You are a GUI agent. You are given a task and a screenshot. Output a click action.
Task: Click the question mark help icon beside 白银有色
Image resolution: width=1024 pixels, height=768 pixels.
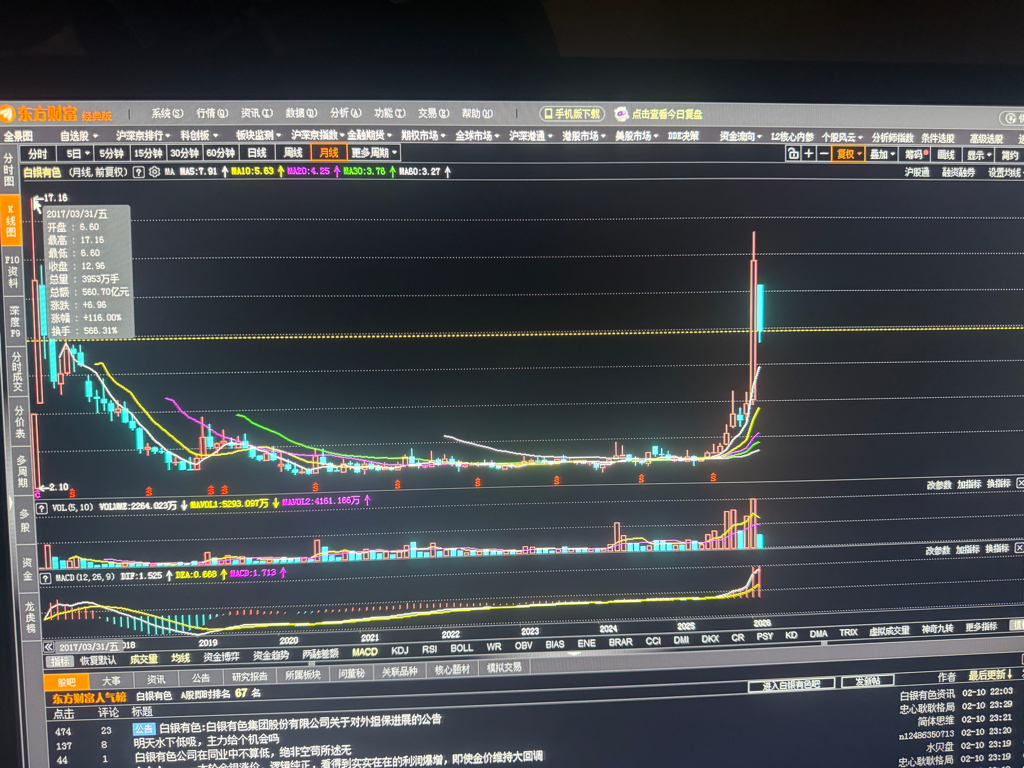tap(138, 172)
